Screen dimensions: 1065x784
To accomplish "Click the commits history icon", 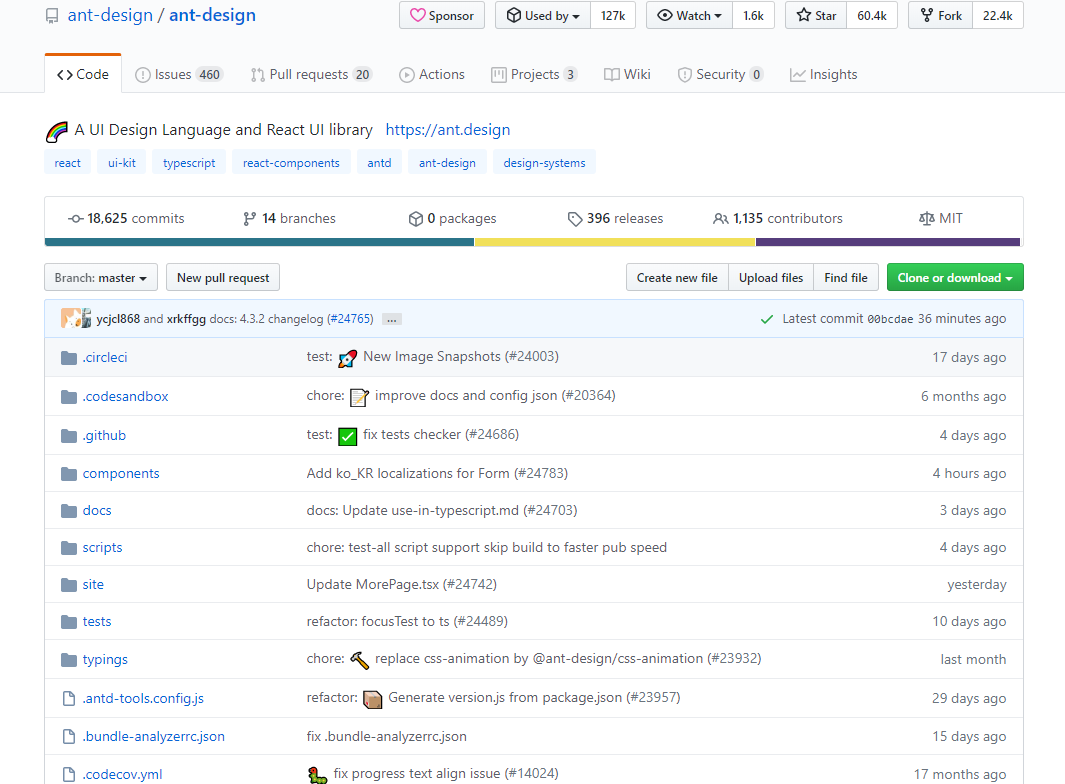I will point(75,219).
